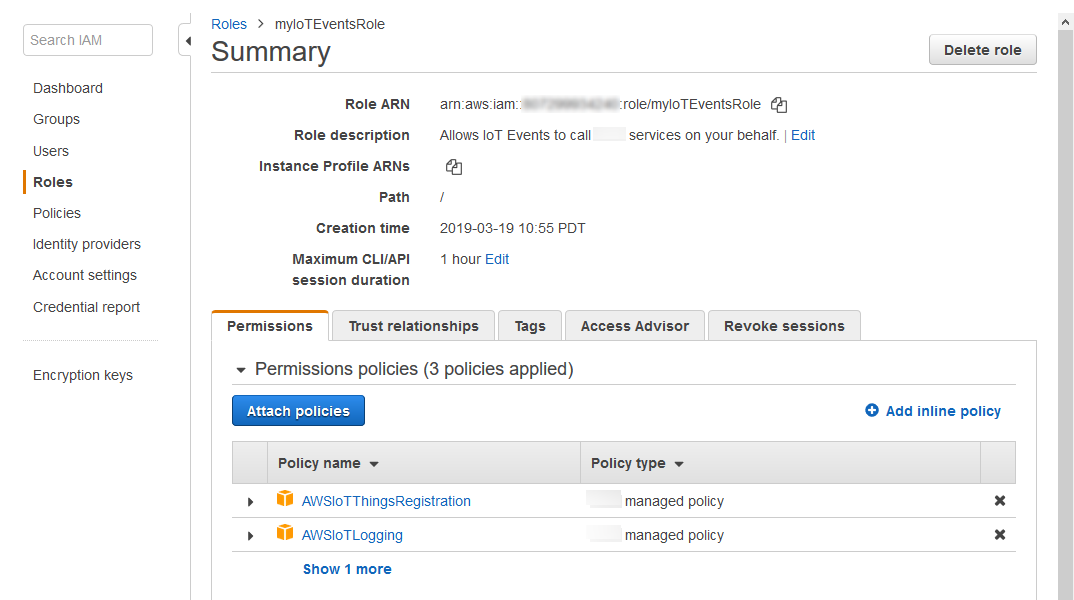Remove AWSIoTLogging policy with X icon
Viewport: 1074px width, 600px height.
pos(999,535)
